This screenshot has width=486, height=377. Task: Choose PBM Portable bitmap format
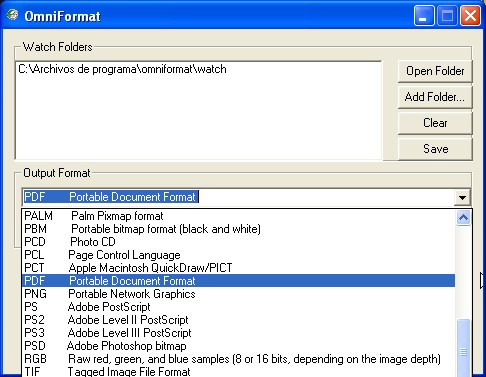[238, 229]
